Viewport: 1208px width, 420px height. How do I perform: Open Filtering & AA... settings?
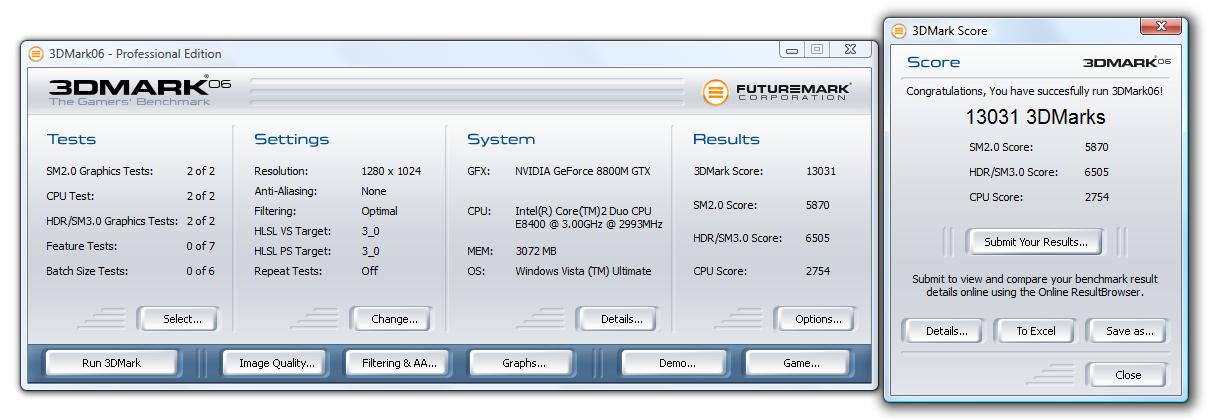tap(399, 363)
